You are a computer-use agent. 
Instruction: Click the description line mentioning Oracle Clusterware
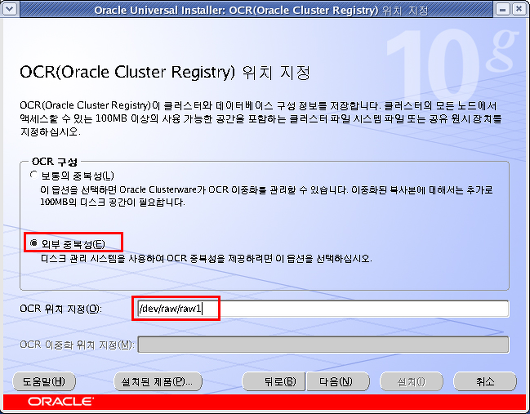pyautogui.click(x=266, y=190)
